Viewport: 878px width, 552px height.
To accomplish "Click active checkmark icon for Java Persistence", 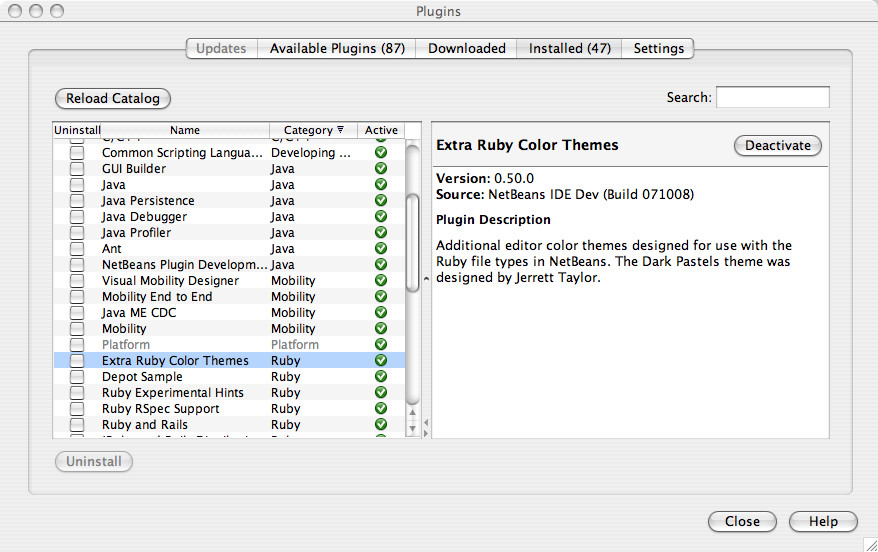I will click(x=381, y=200).
